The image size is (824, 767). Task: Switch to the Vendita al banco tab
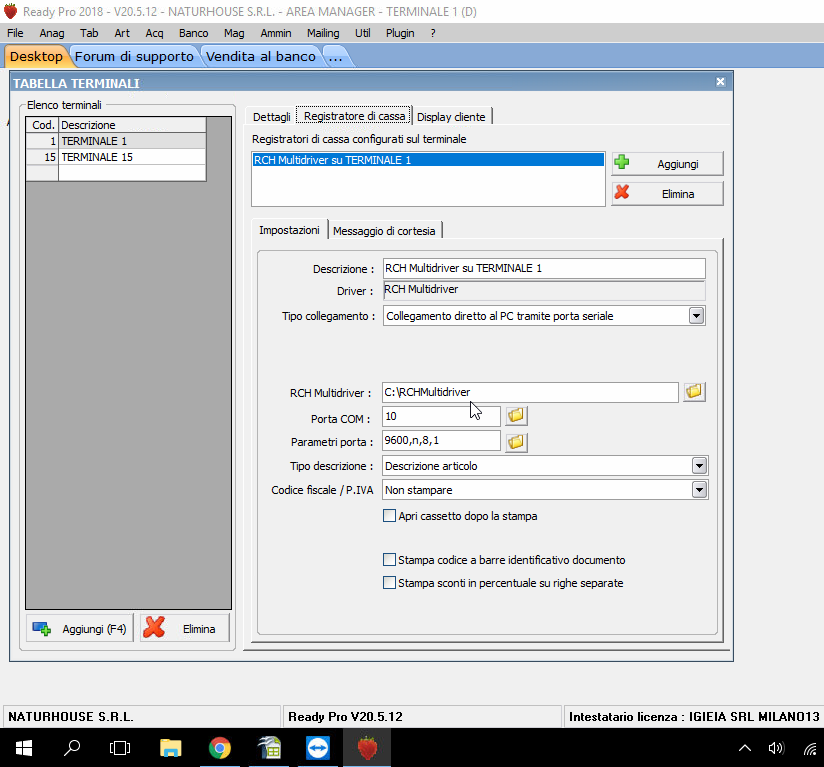261,56
